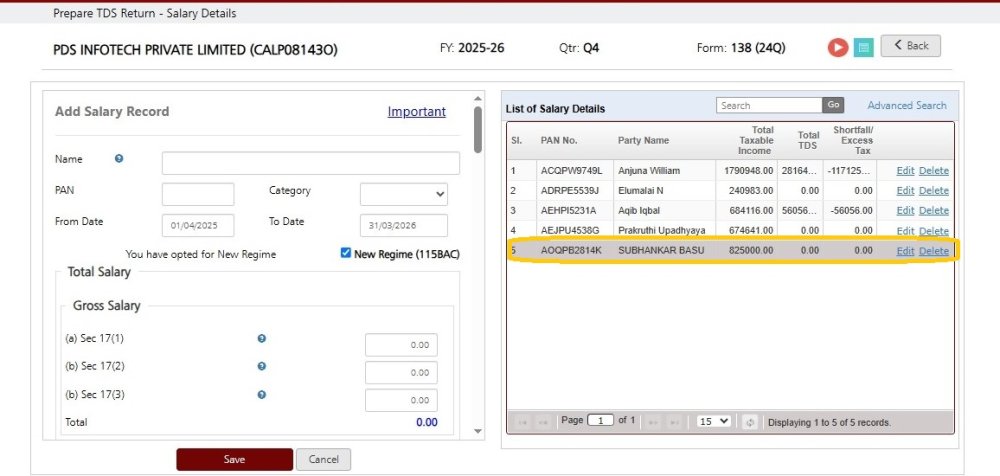Delete Elumalai N's salary record
Viewport: 1000px width, 476px height.
934,191
